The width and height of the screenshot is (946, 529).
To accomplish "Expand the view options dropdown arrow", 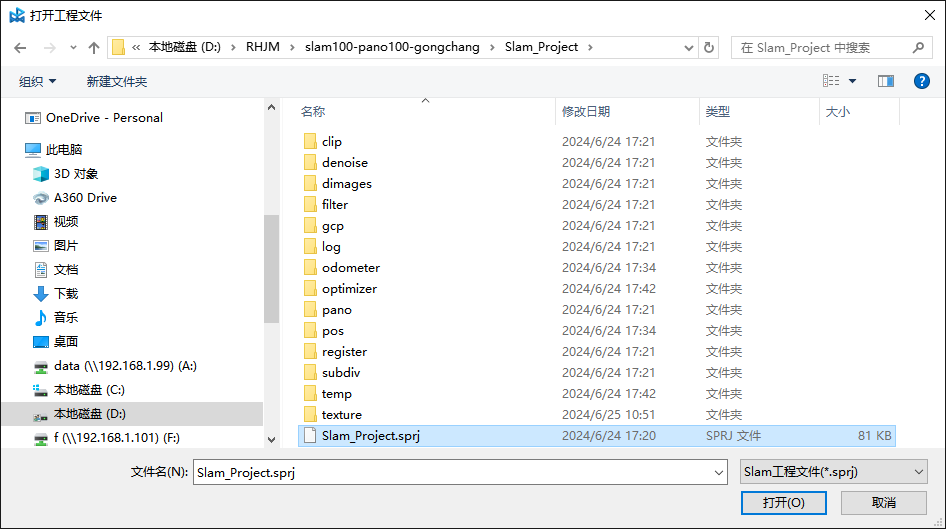I will [852, 81].
